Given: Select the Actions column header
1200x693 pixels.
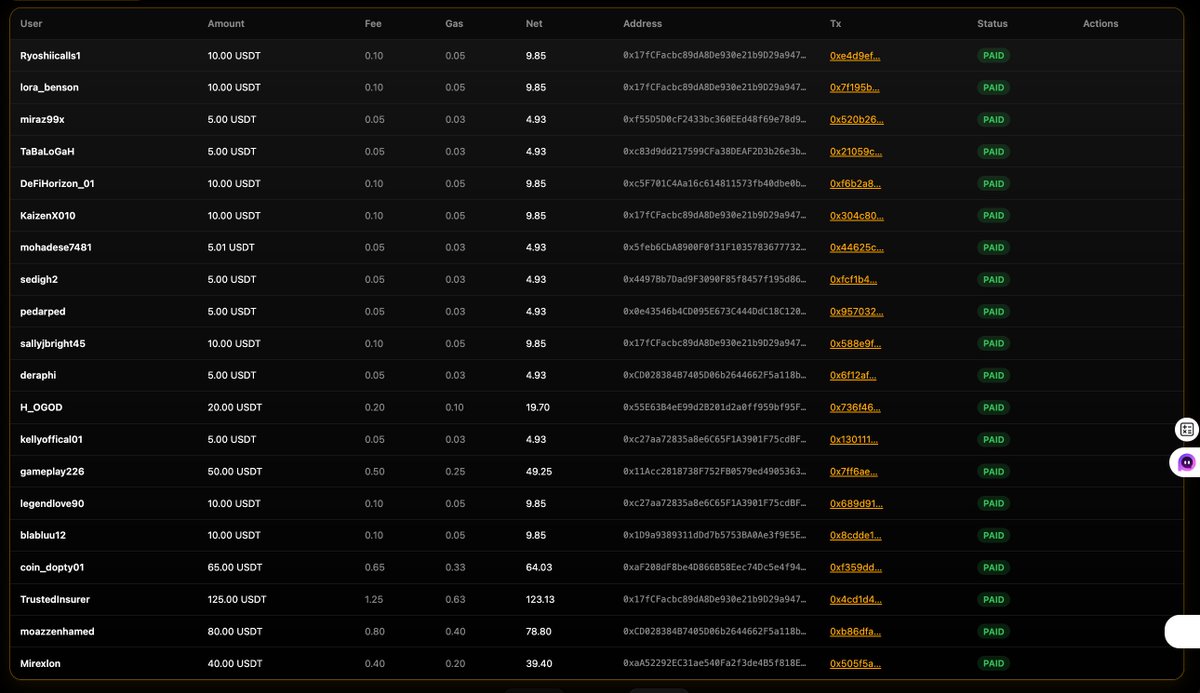Looking at the screenshot, I should click(1101, 24).
